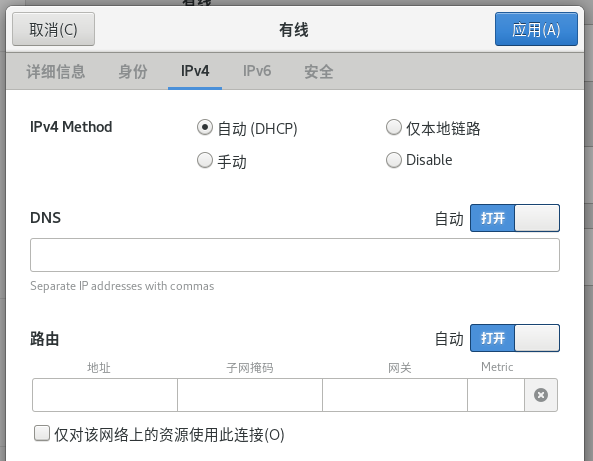This screenshot has height=461, width=593.
Task: Focus the DNS servers input field
Action: (295, 255)
